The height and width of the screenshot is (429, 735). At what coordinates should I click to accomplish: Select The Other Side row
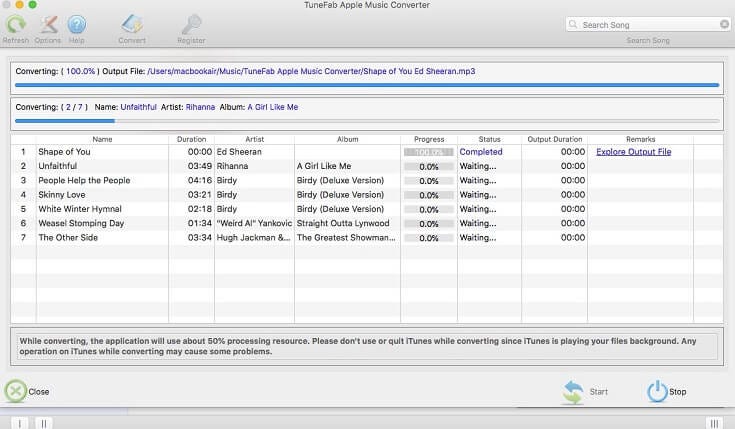(367, 238)
